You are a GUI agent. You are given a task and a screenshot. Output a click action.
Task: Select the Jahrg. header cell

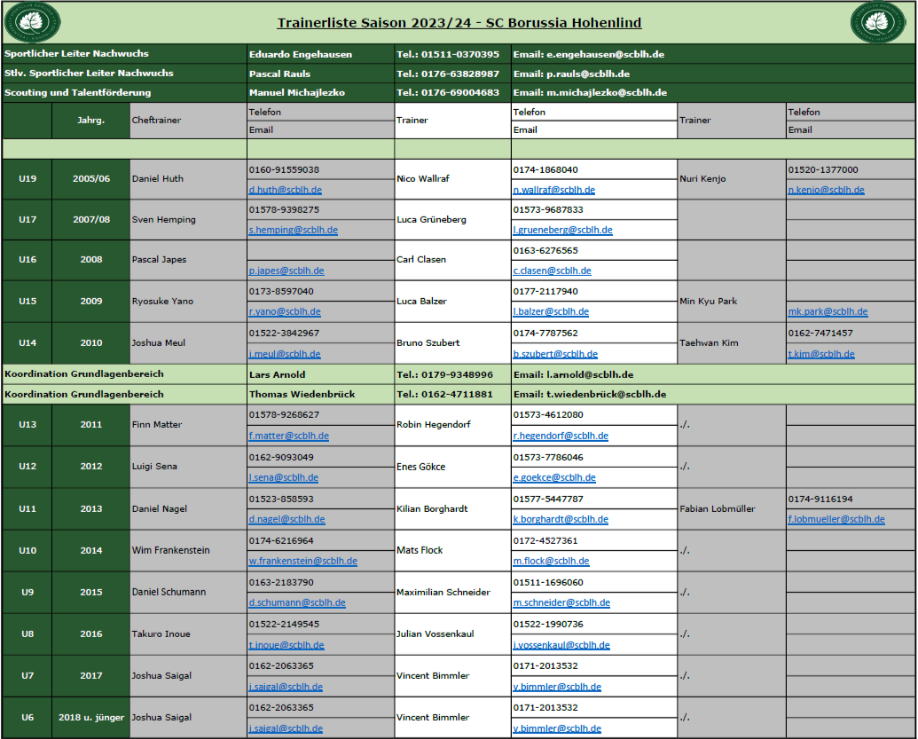click(x=91, y=120)
